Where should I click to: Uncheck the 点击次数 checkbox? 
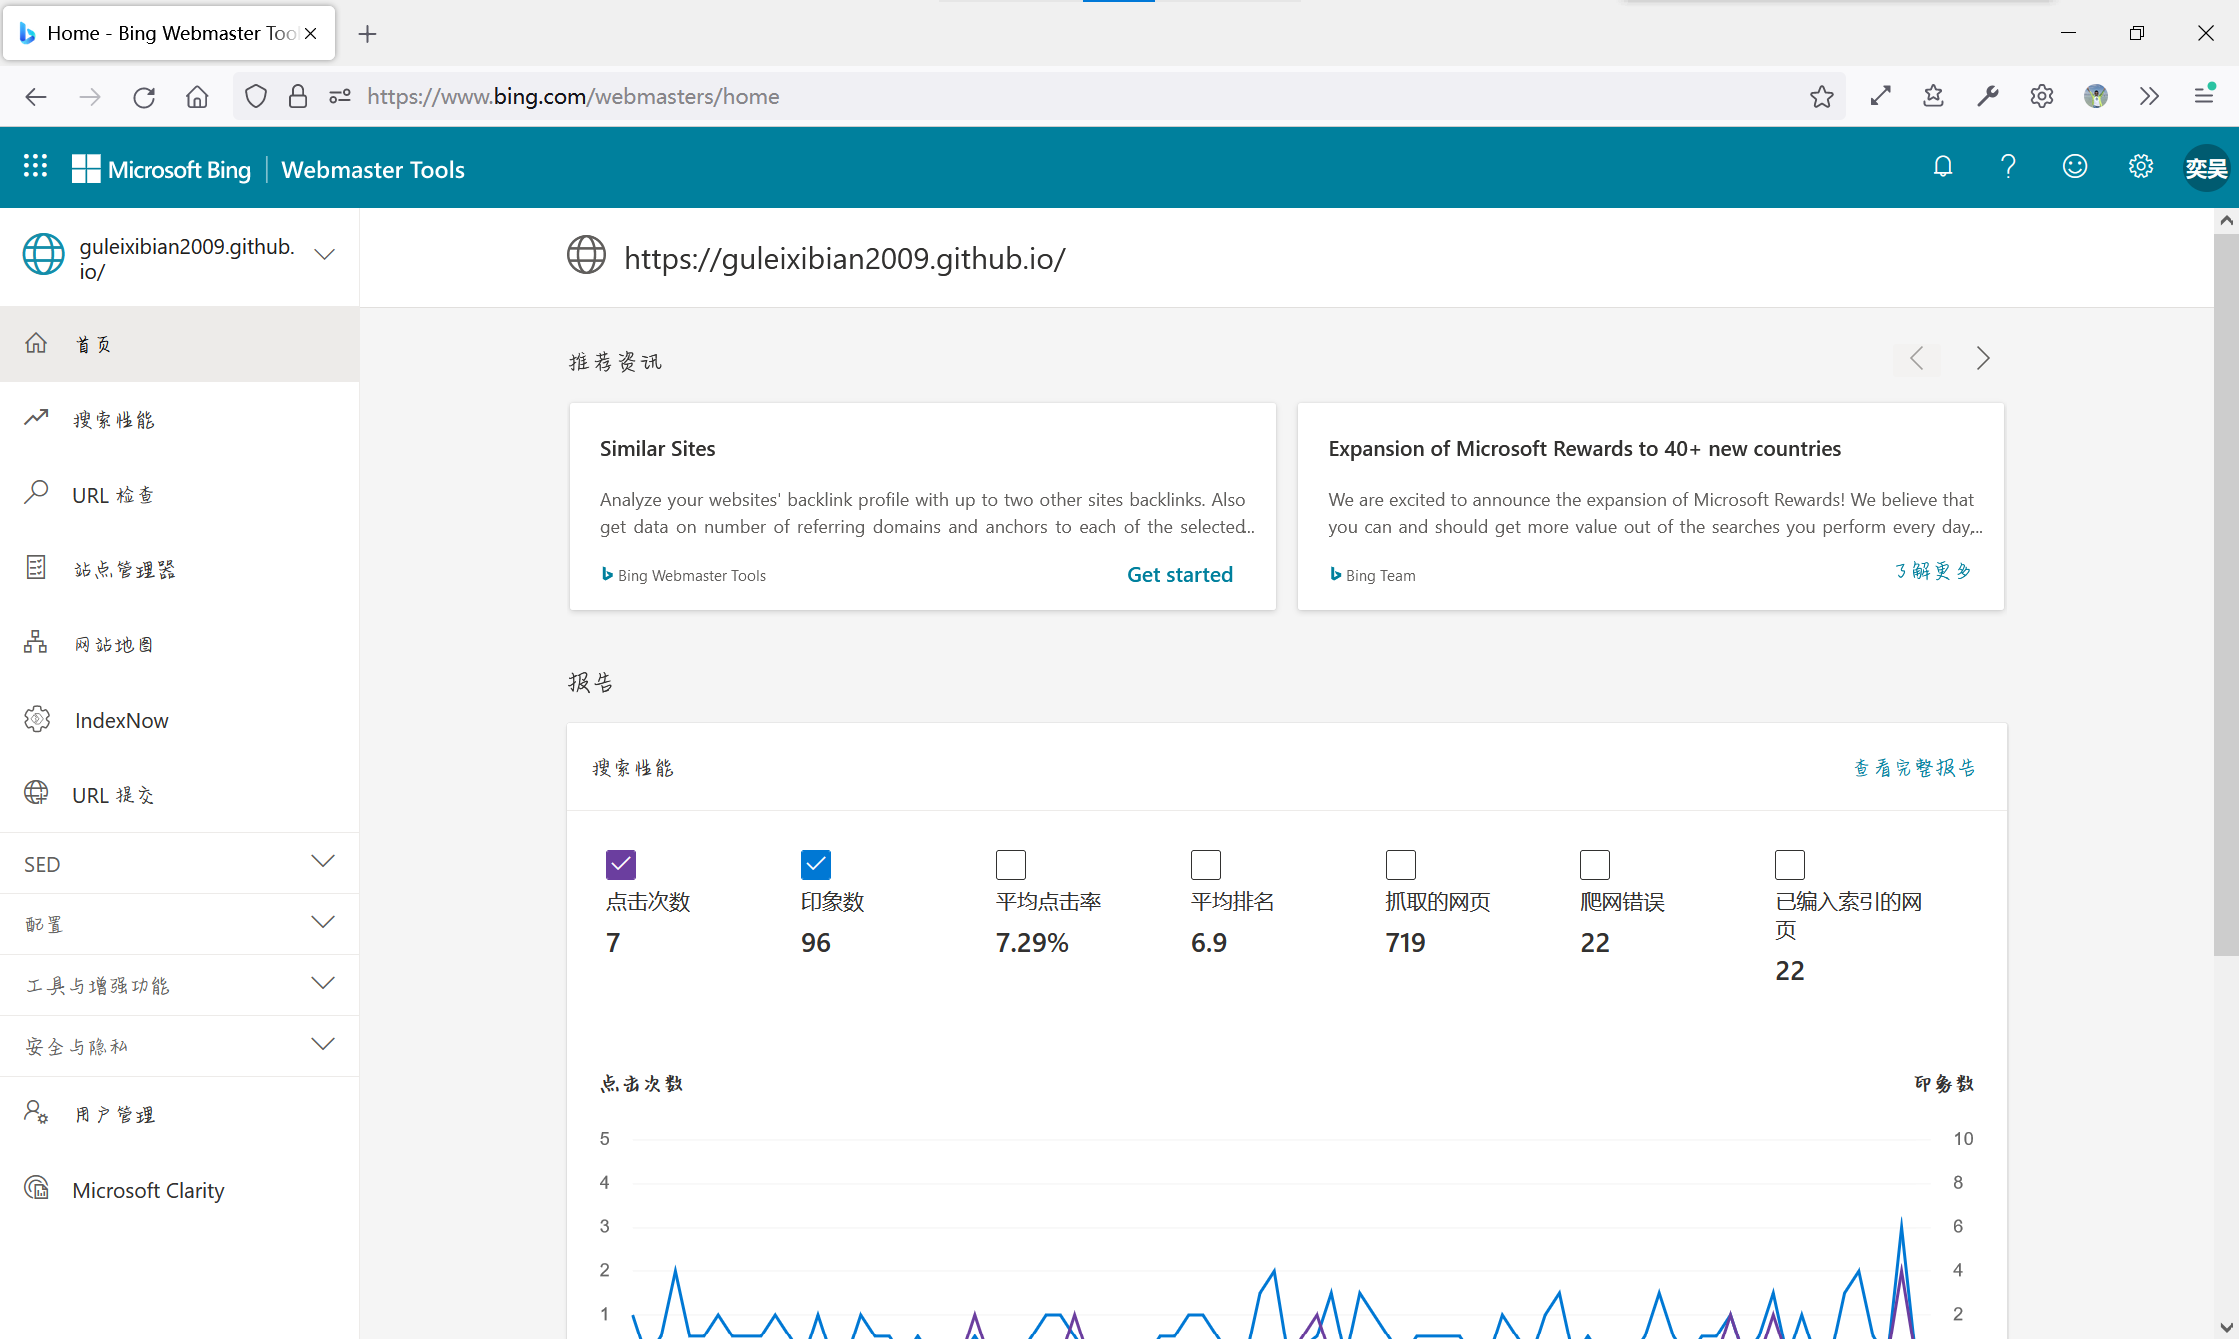pos(620,864)
